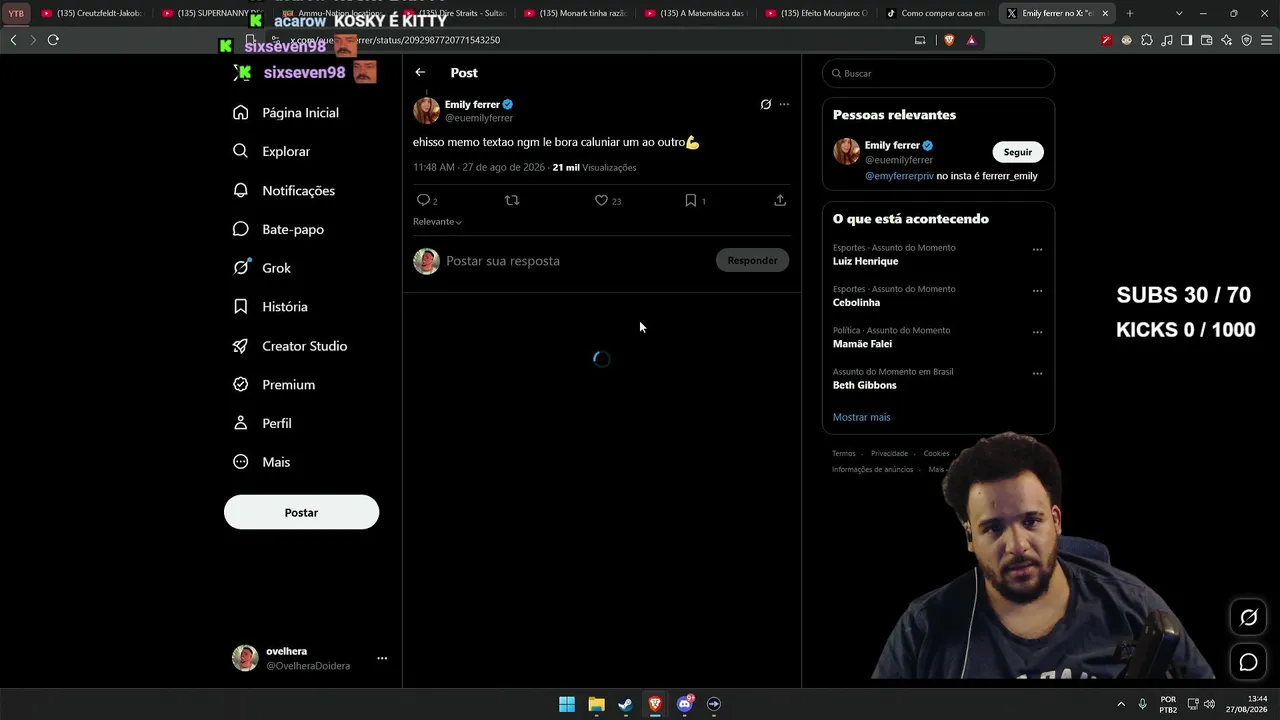Open options for Luiz Henrique trend
This screenshot has width=1280, height=720.
tap(1037, 250)
